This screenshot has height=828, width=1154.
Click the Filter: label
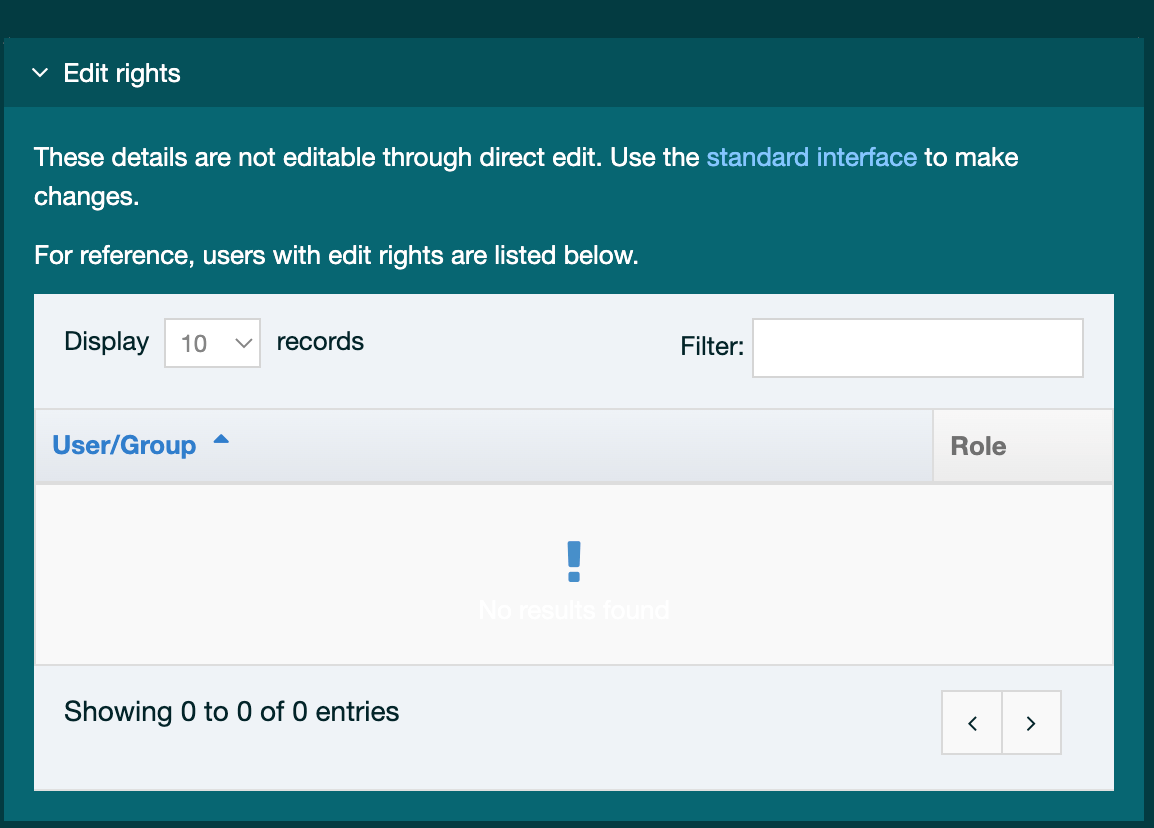[x=712, y=347]
